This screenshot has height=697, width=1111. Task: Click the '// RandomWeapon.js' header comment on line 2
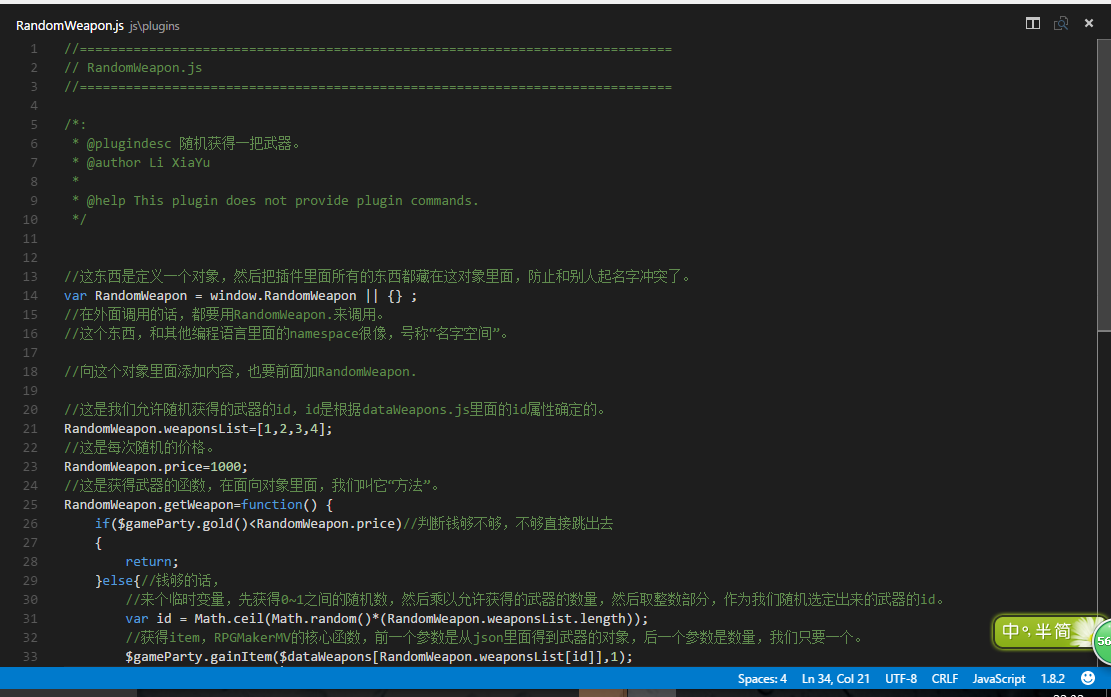point(133,67)
